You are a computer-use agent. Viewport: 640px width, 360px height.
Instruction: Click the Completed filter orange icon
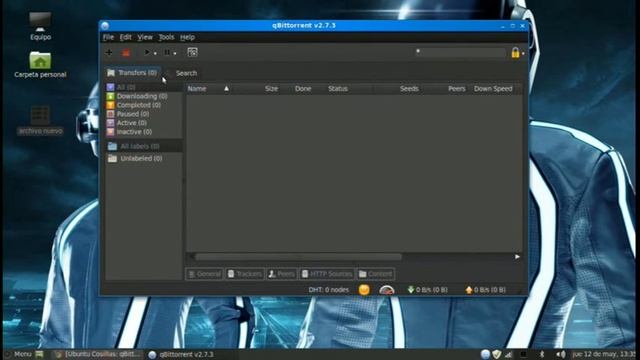110,105
